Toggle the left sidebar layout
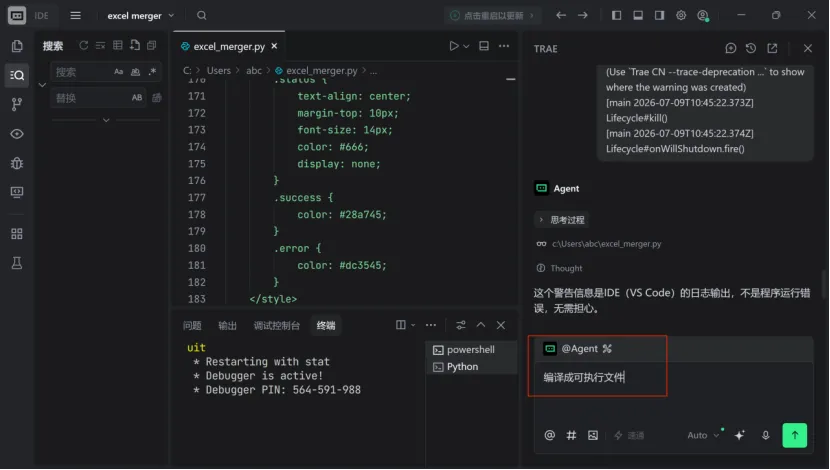 (617, 15)
